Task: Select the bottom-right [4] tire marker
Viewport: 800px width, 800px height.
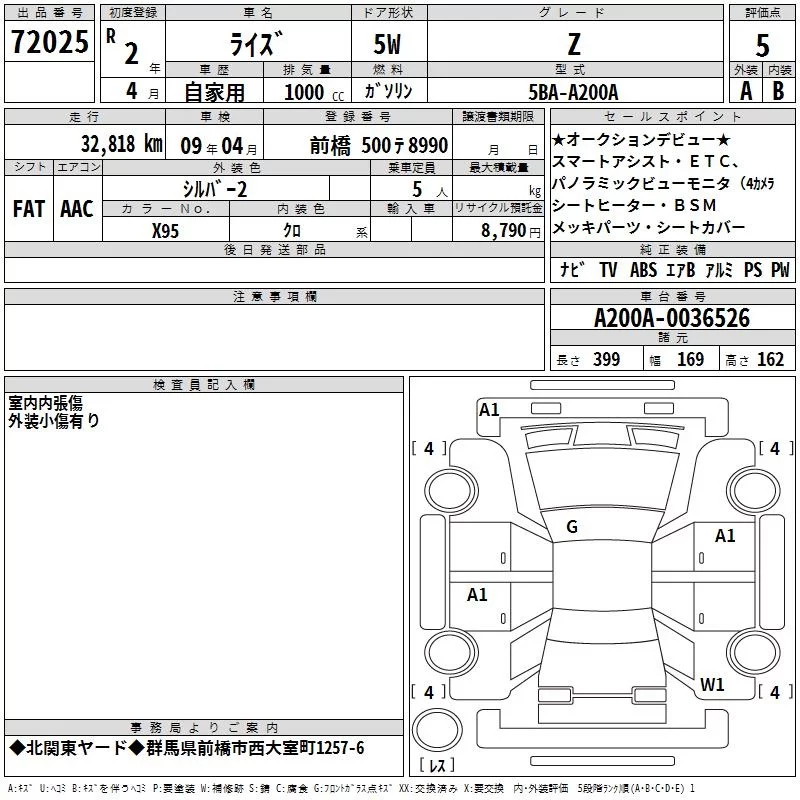Action: [x=774, y=692]
